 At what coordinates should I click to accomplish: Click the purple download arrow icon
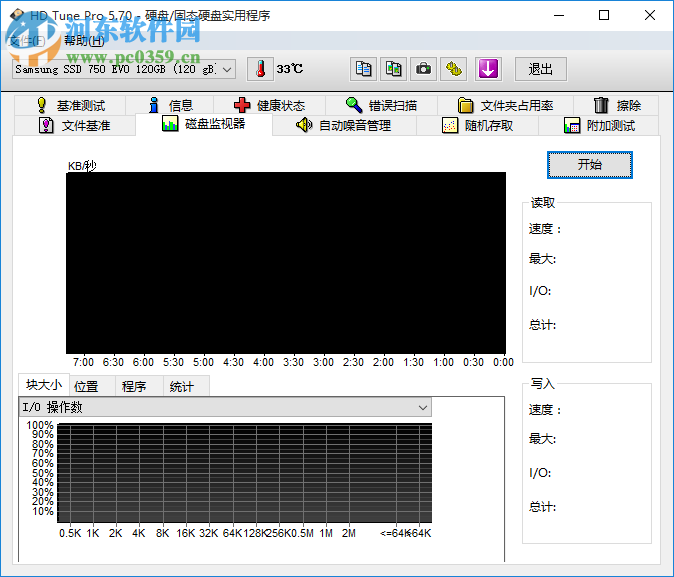pos(488,69)
